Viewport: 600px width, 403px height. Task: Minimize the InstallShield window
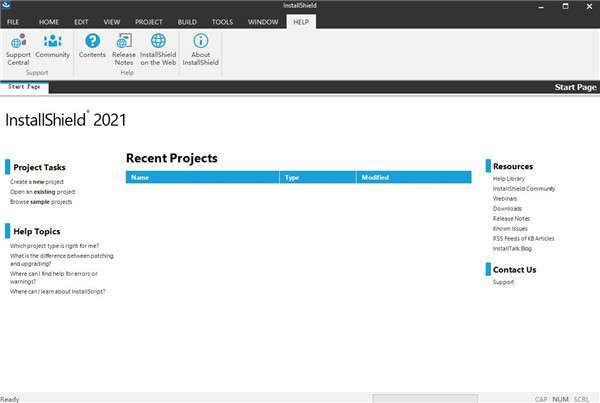[x=541, y=6]
